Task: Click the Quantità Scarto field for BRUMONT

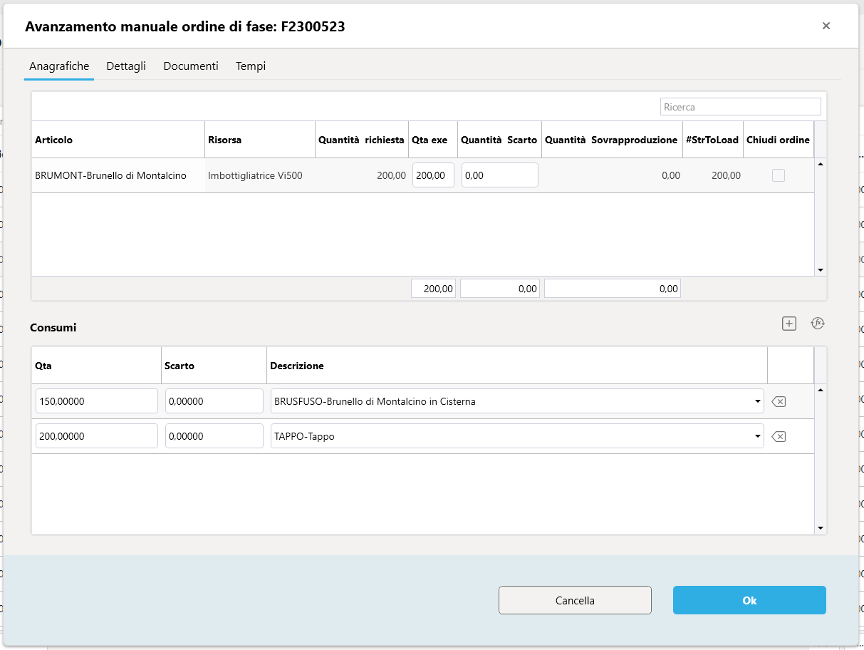Action: pos(500,176)
